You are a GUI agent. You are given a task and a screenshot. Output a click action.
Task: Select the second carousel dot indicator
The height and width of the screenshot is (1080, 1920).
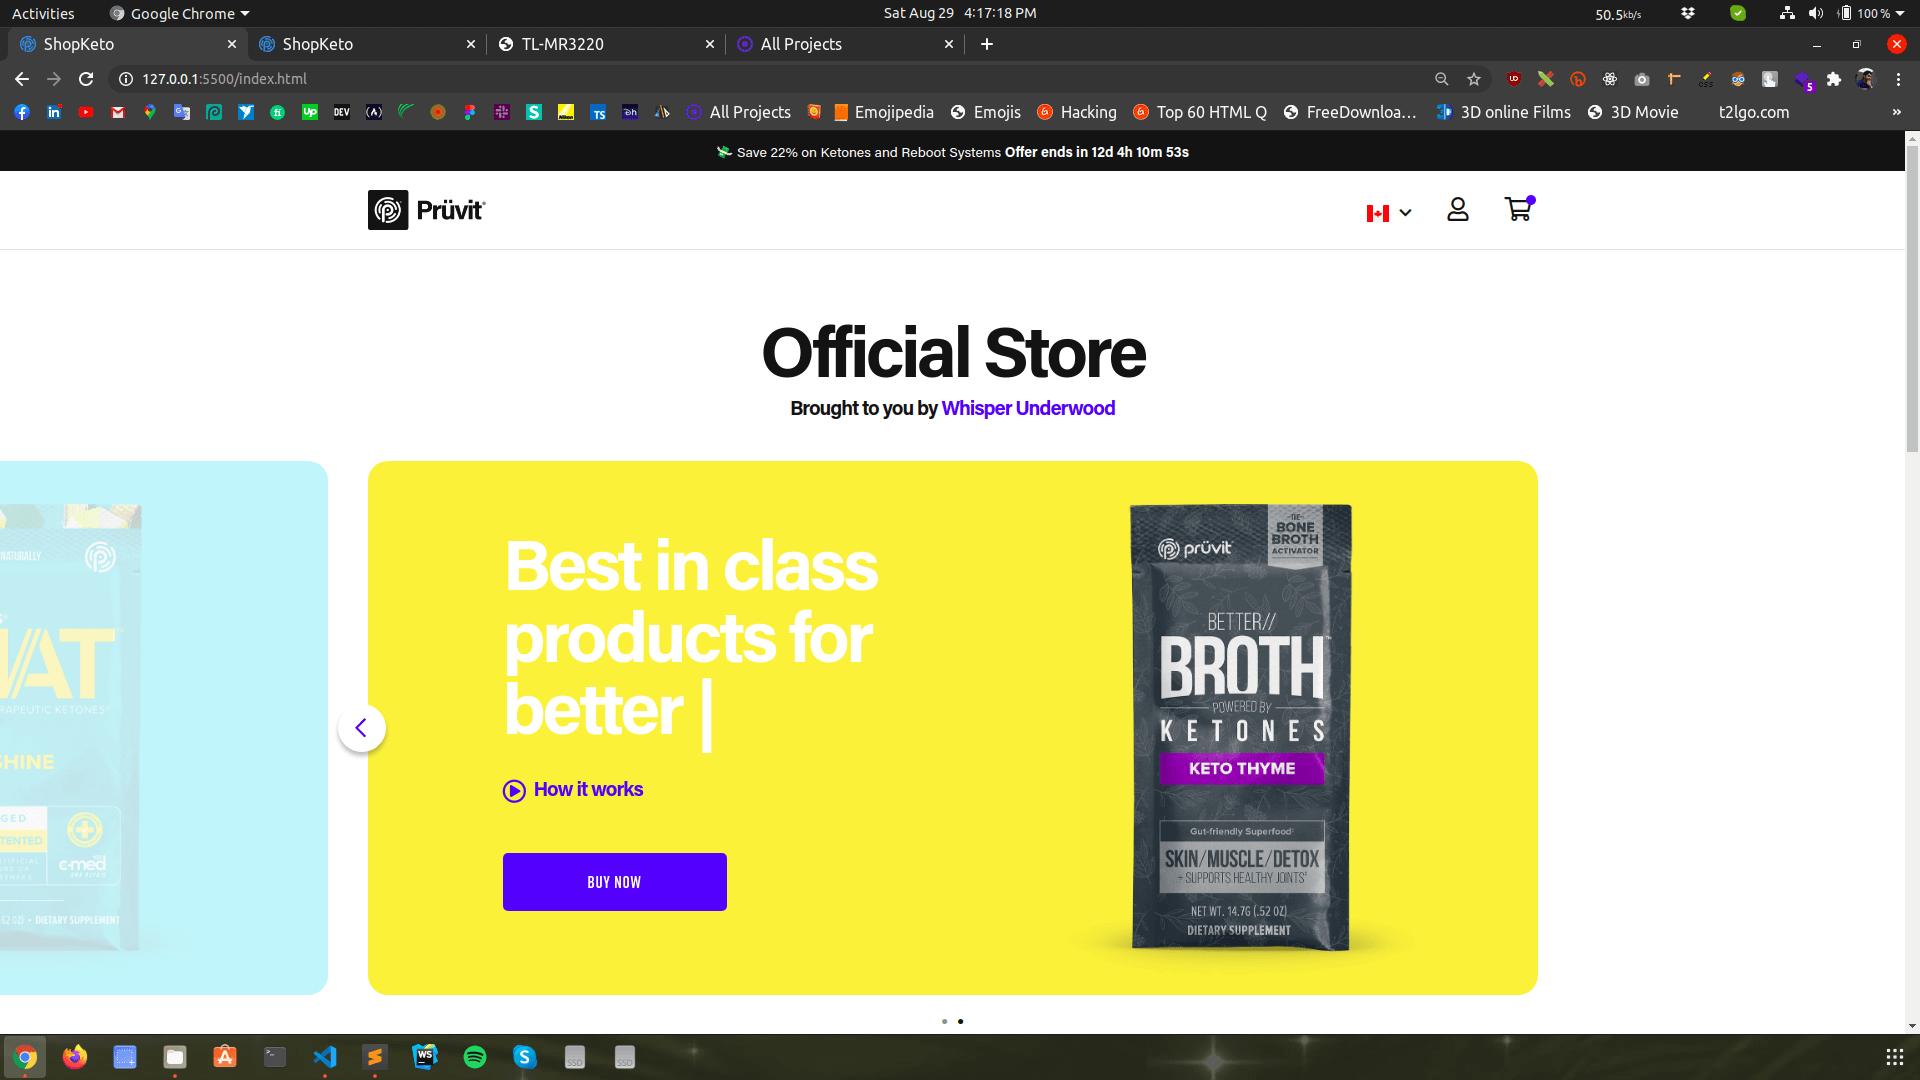tap(961, 1021)
